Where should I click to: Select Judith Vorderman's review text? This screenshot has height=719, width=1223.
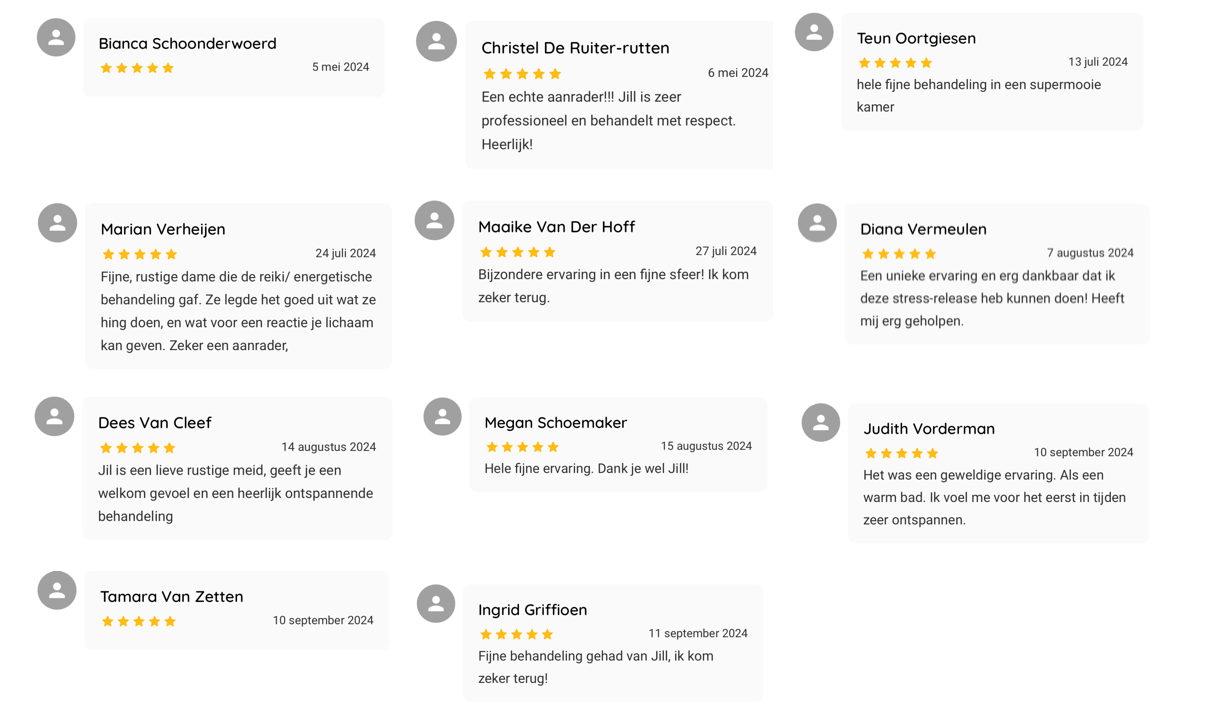click(995, 497)
